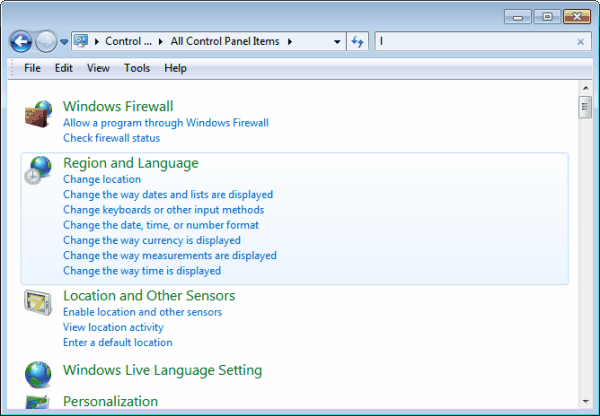Click Enter a default location

click(x=117, y=343)
